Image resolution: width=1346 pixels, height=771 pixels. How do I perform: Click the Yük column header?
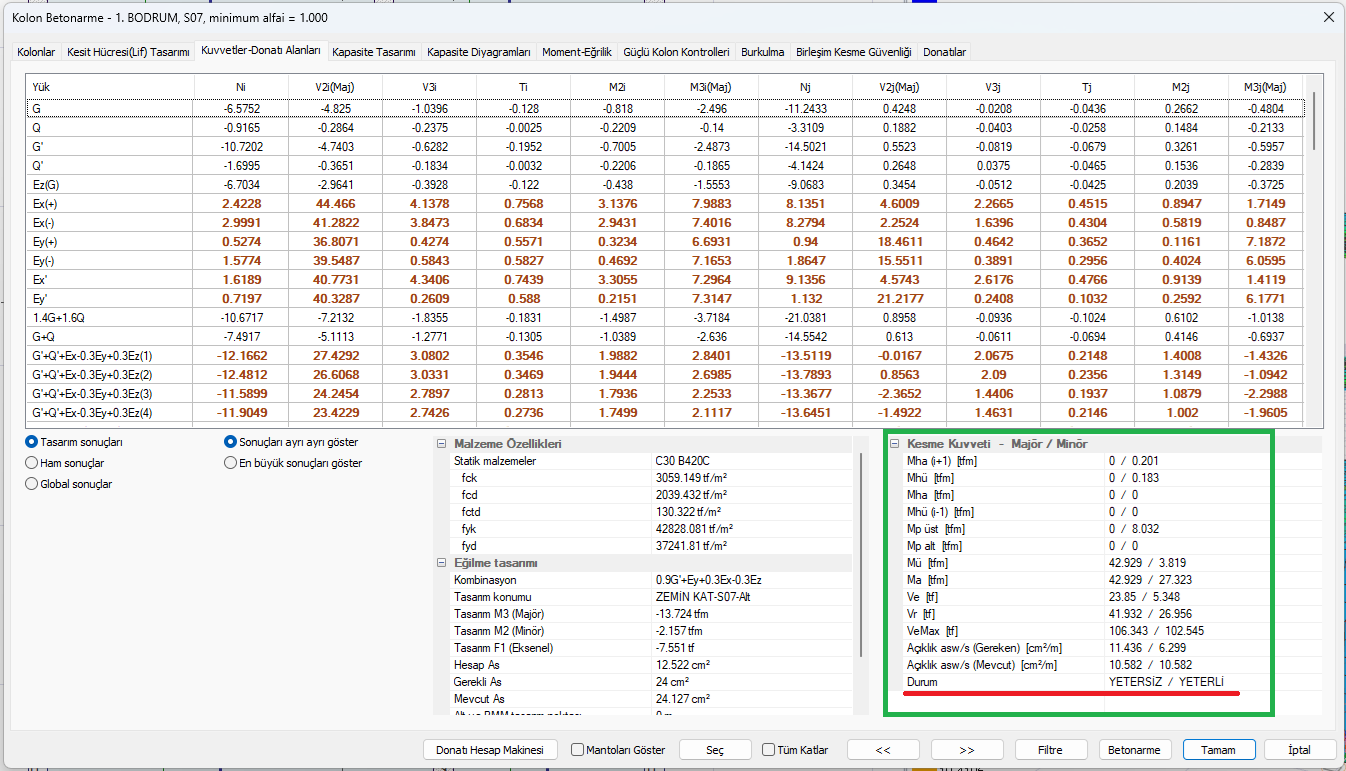111,87
